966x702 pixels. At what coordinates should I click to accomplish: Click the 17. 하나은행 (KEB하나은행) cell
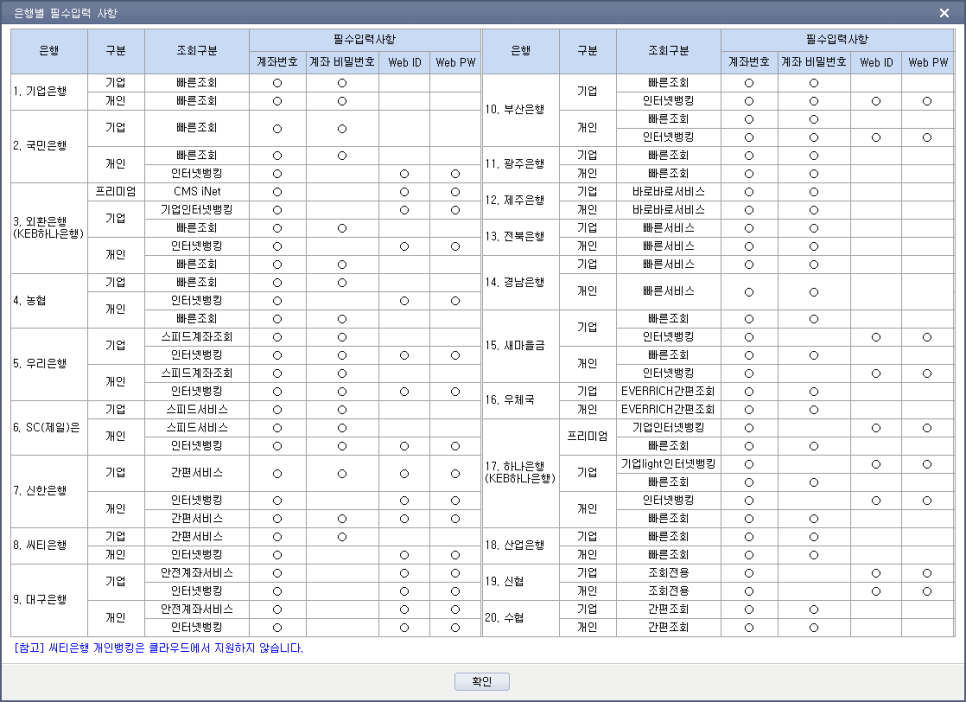coord(521,473)
